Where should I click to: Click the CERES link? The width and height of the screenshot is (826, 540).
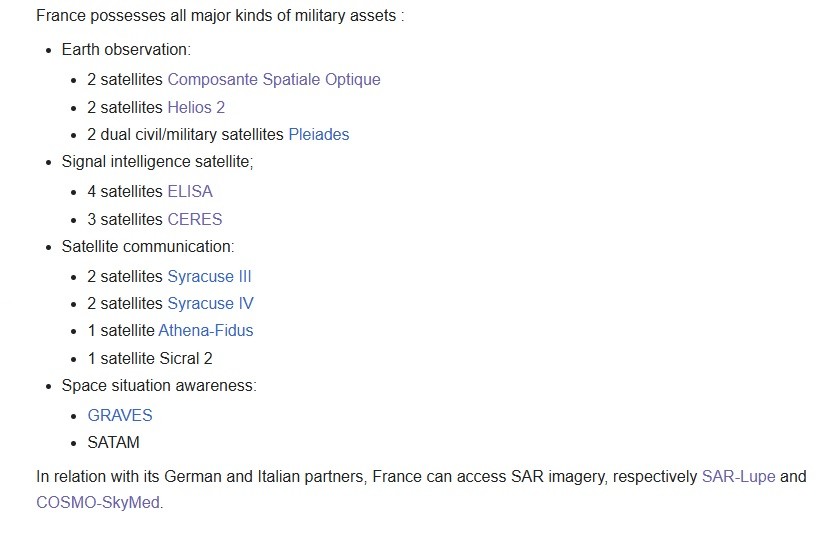(x=194, y=219)
